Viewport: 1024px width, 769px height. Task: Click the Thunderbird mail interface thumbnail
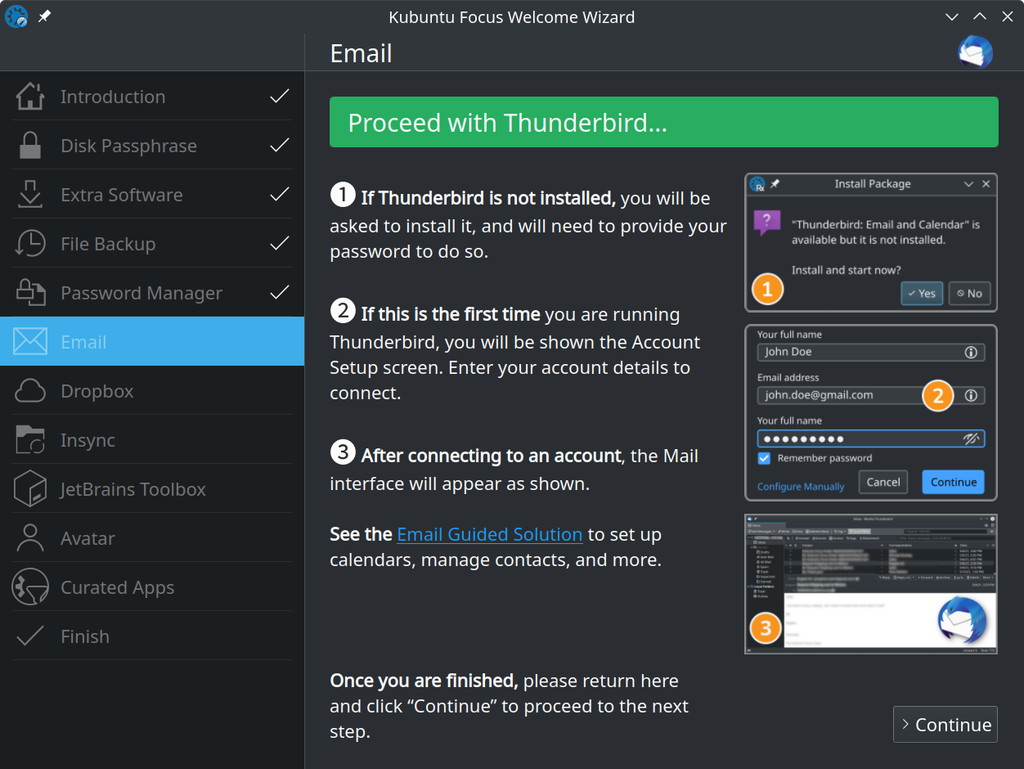pos(871,584)
